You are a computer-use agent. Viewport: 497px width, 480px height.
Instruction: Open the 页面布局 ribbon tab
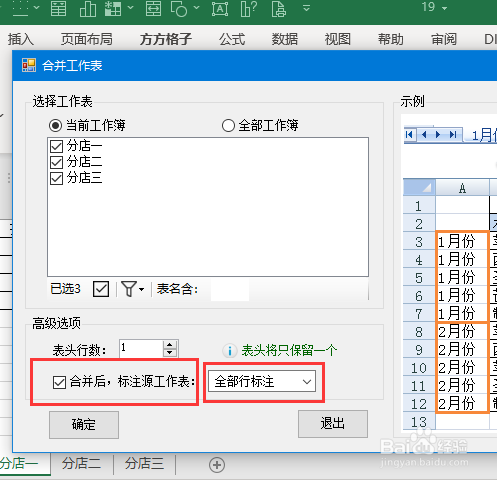pos(86,39)
